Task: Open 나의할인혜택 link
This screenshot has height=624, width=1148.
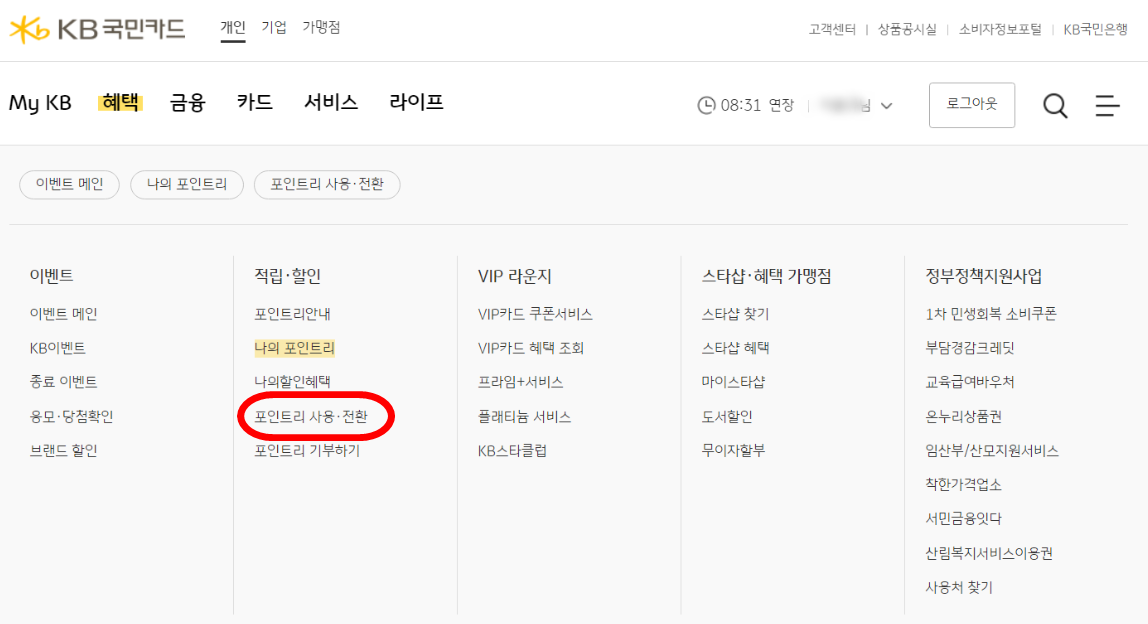Action: tap(292, 382)
